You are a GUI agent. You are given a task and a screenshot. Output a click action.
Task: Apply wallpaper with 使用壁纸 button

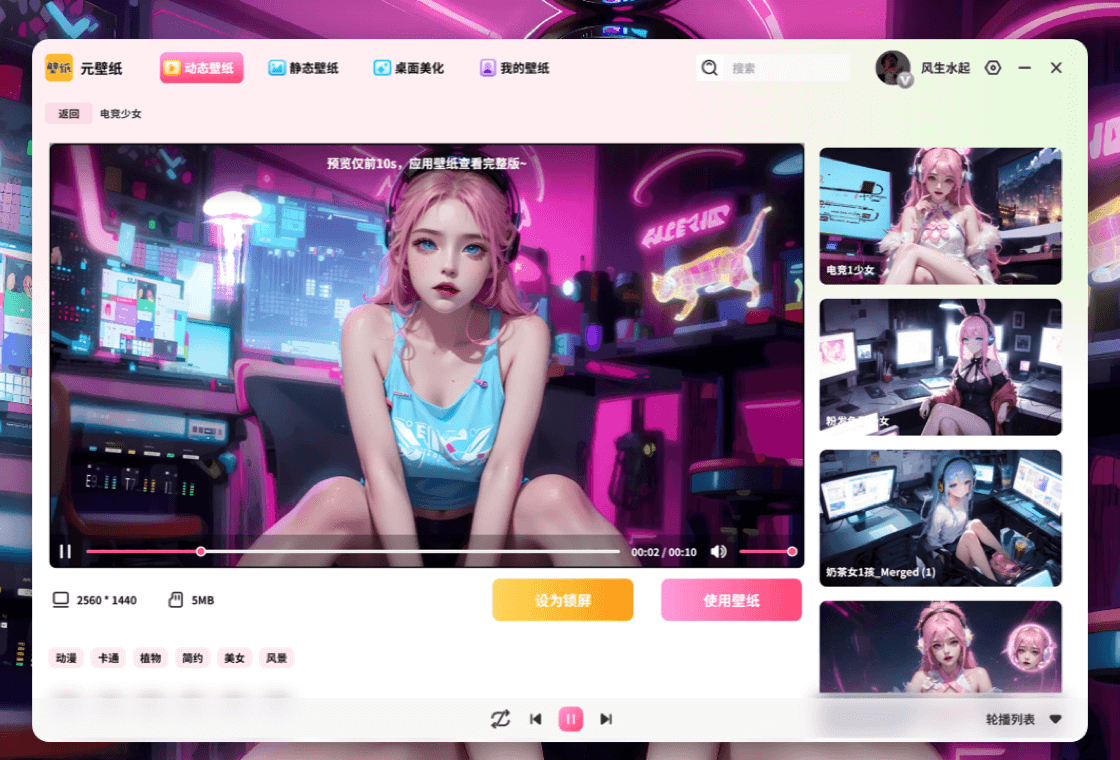(731, 600)
